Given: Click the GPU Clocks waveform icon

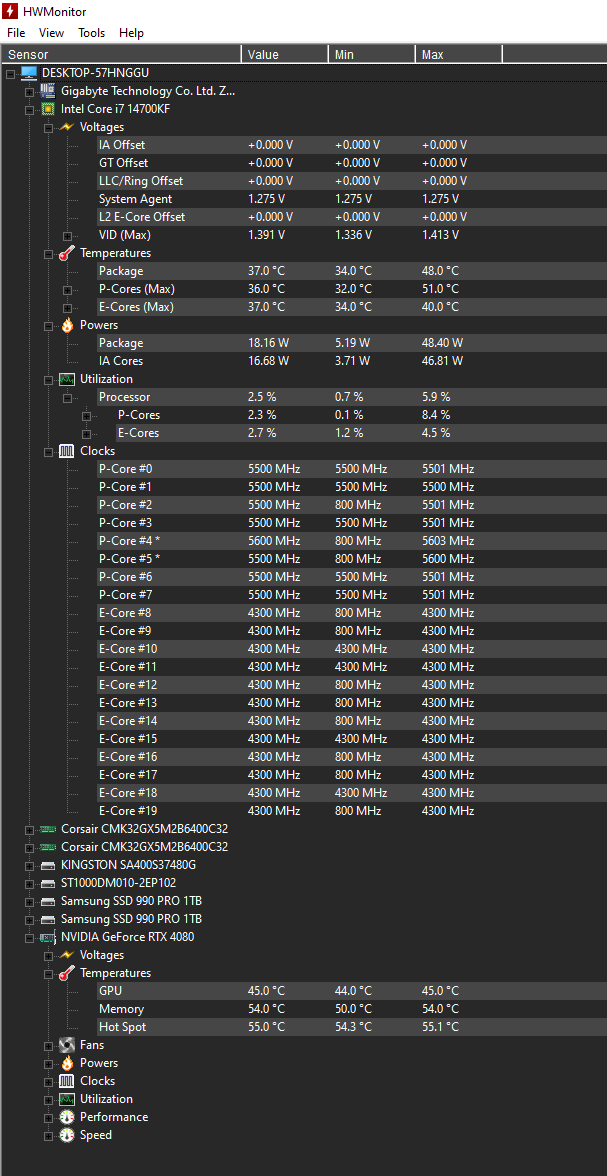Looking at the screenshot, I should [x=67, y=1081].
